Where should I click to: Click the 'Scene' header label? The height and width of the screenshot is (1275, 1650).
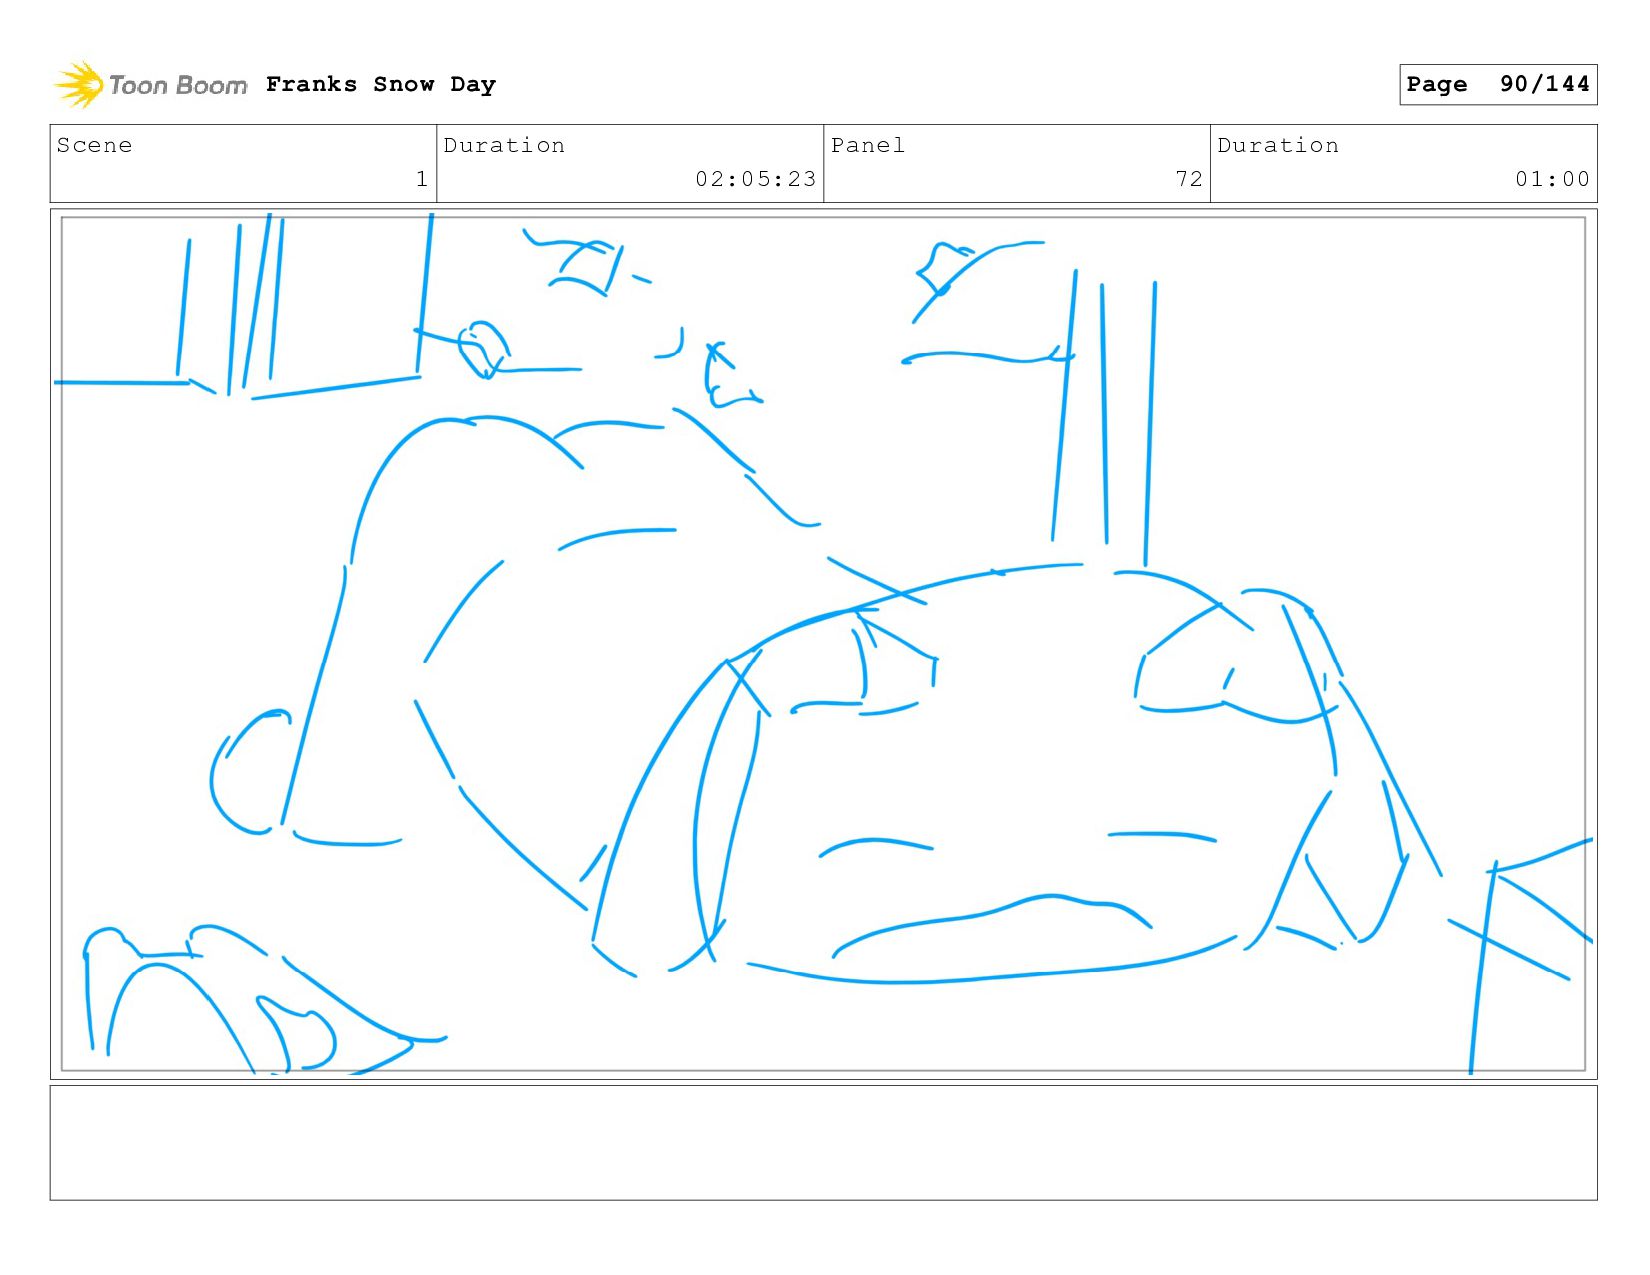pos(94,145)
